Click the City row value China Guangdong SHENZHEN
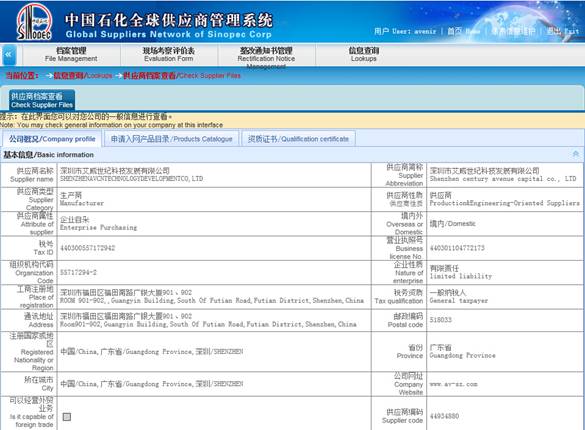Image resolution: width=585 pixels, height=430 pixels. (x=151, y=384)
